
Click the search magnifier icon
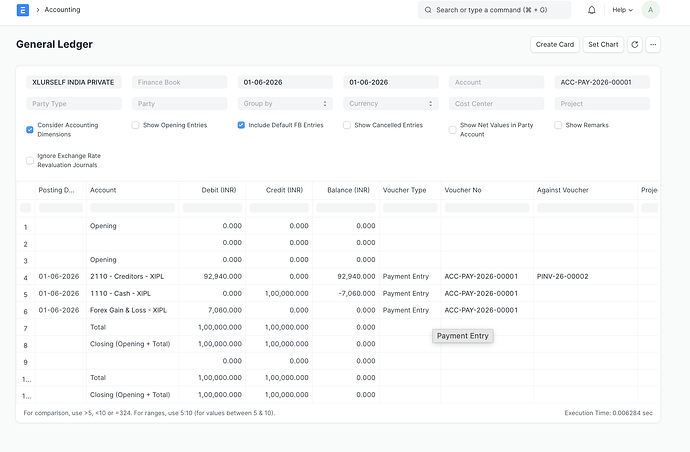coord(428,10)
